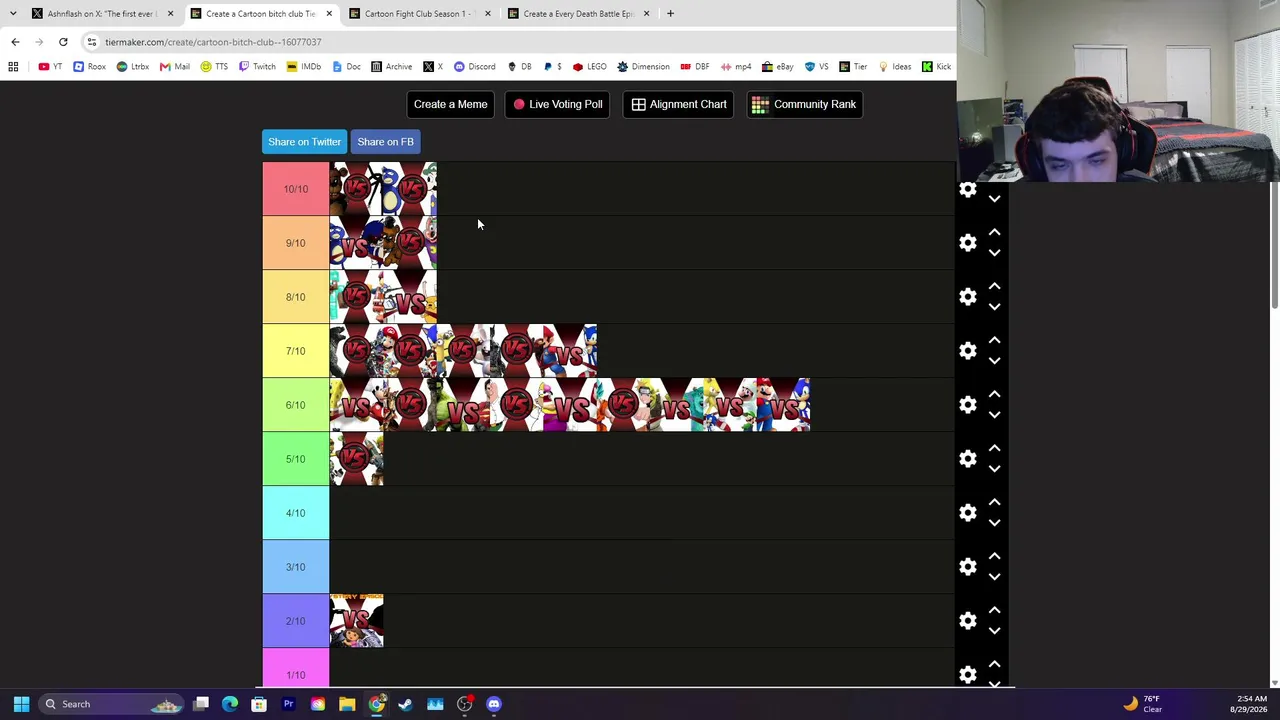Share the tier list on Twitter
The width and height of the screenshot is (1280, 720).
click(x=304, y=142)
